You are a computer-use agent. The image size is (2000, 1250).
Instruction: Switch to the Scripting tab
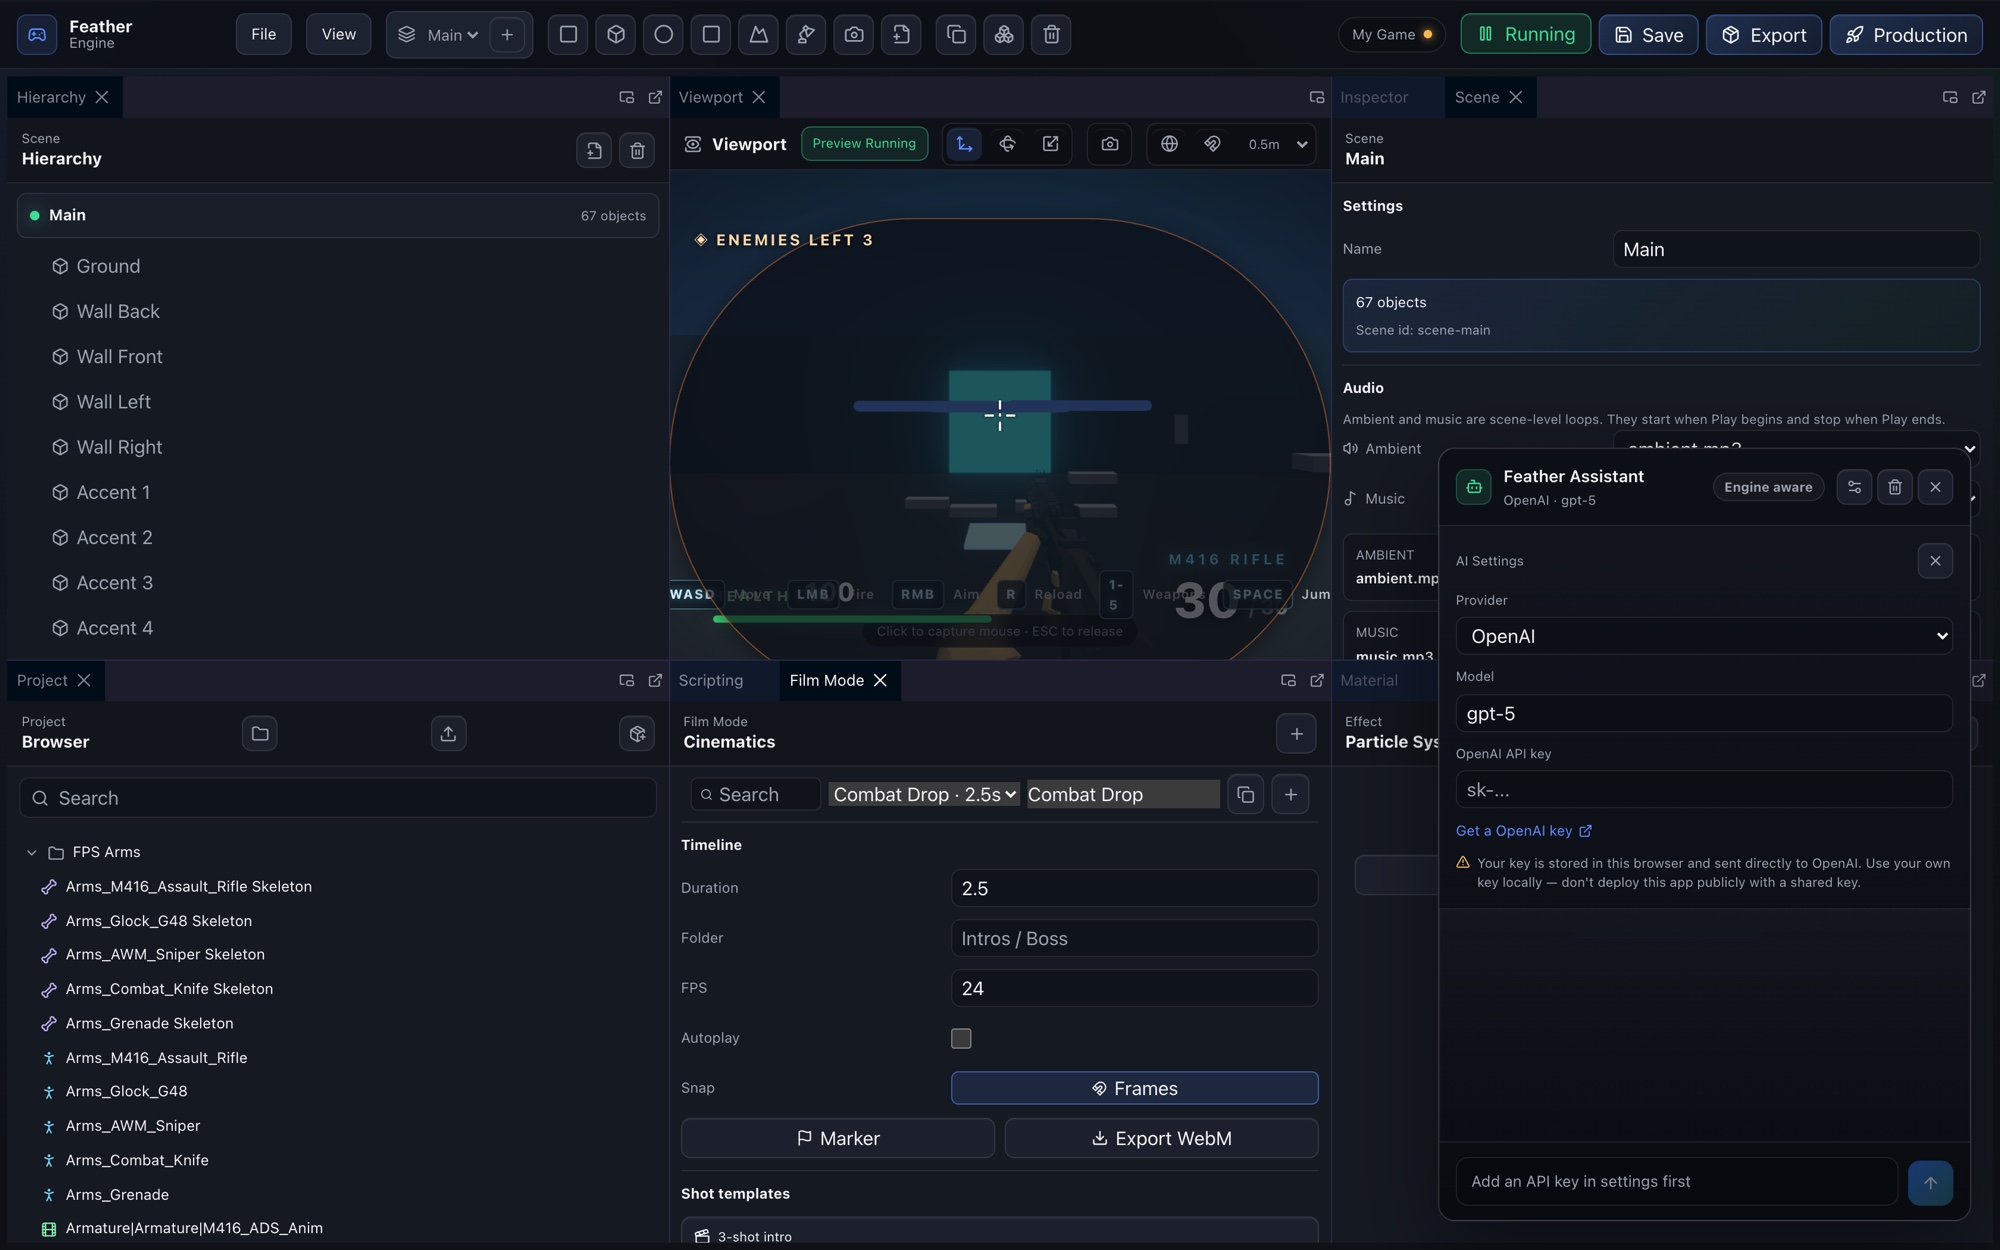711,681
